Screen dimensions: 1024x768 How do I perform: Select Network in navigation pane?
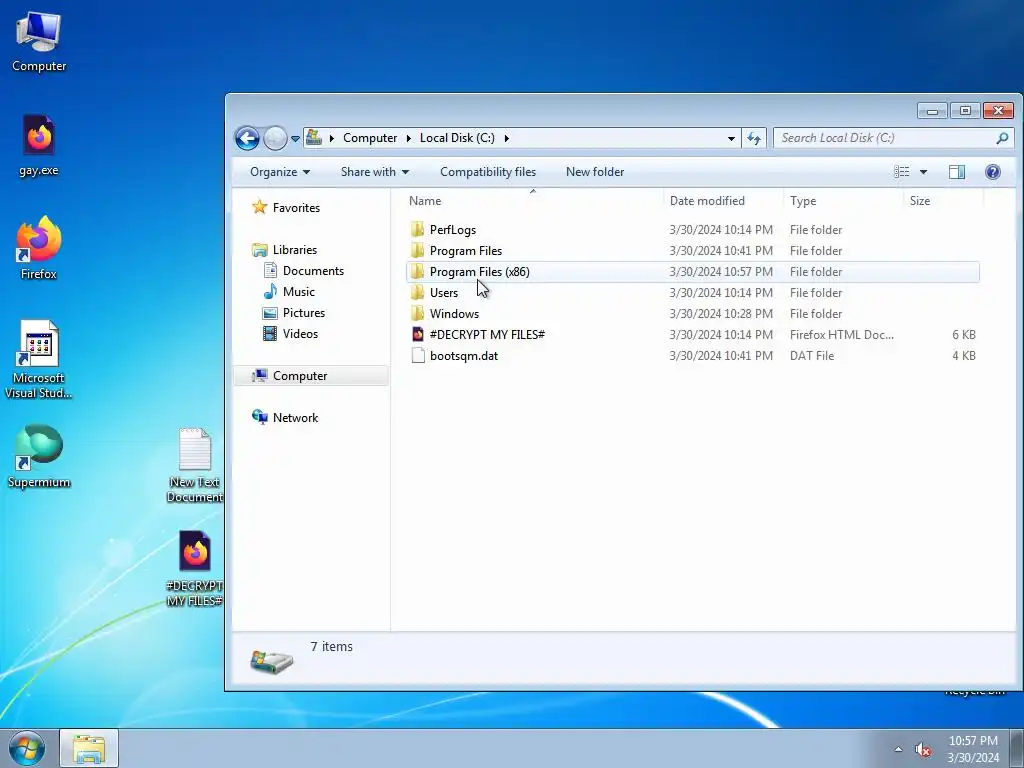click(x=285, y=418)
